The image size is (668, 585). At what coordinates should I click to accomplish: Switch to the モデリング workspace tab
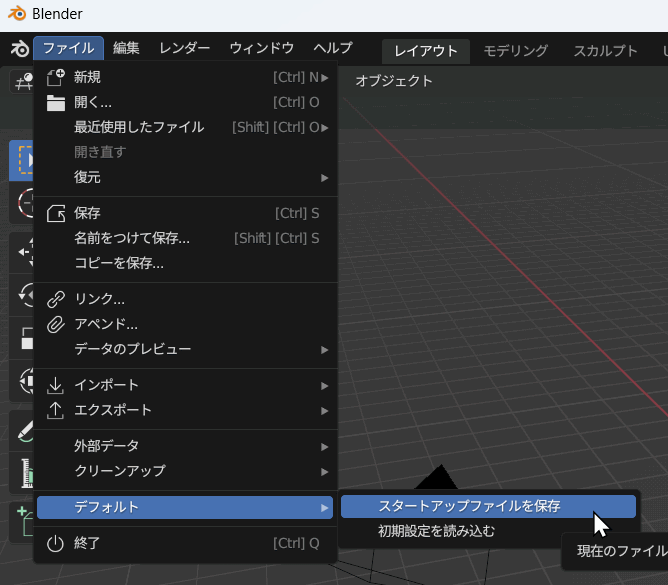[515, 51]
